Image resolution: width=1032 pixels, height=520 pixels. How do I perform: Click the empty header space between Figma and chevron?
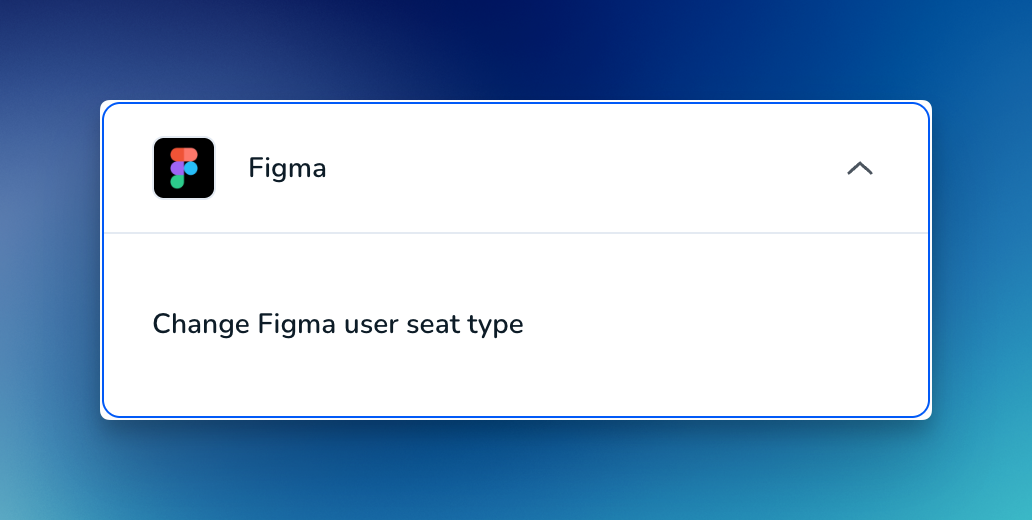click(586, 169)
